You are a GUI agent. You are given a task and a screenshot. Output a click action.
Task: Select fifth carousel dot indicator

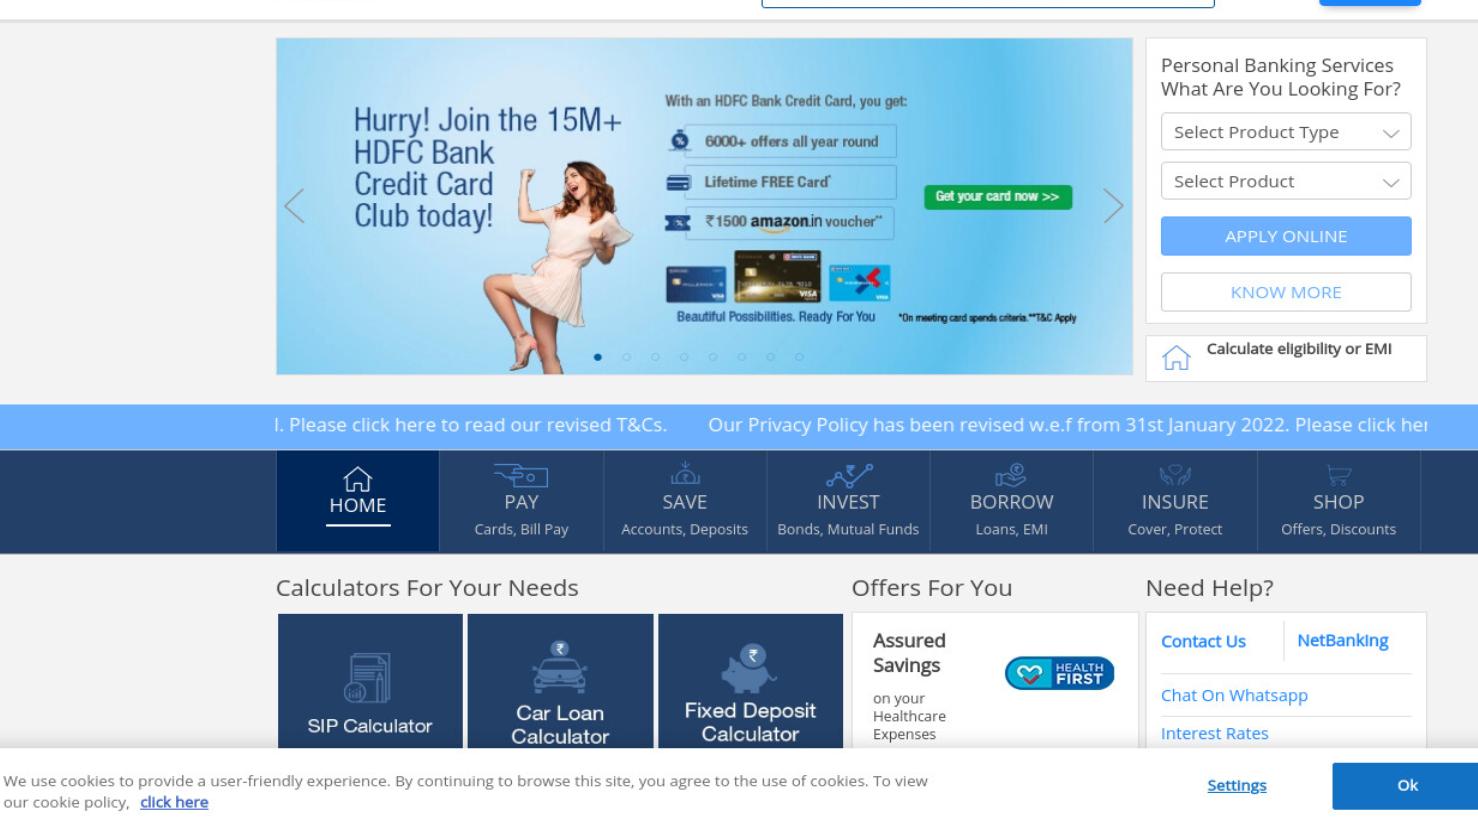[713, 357]
